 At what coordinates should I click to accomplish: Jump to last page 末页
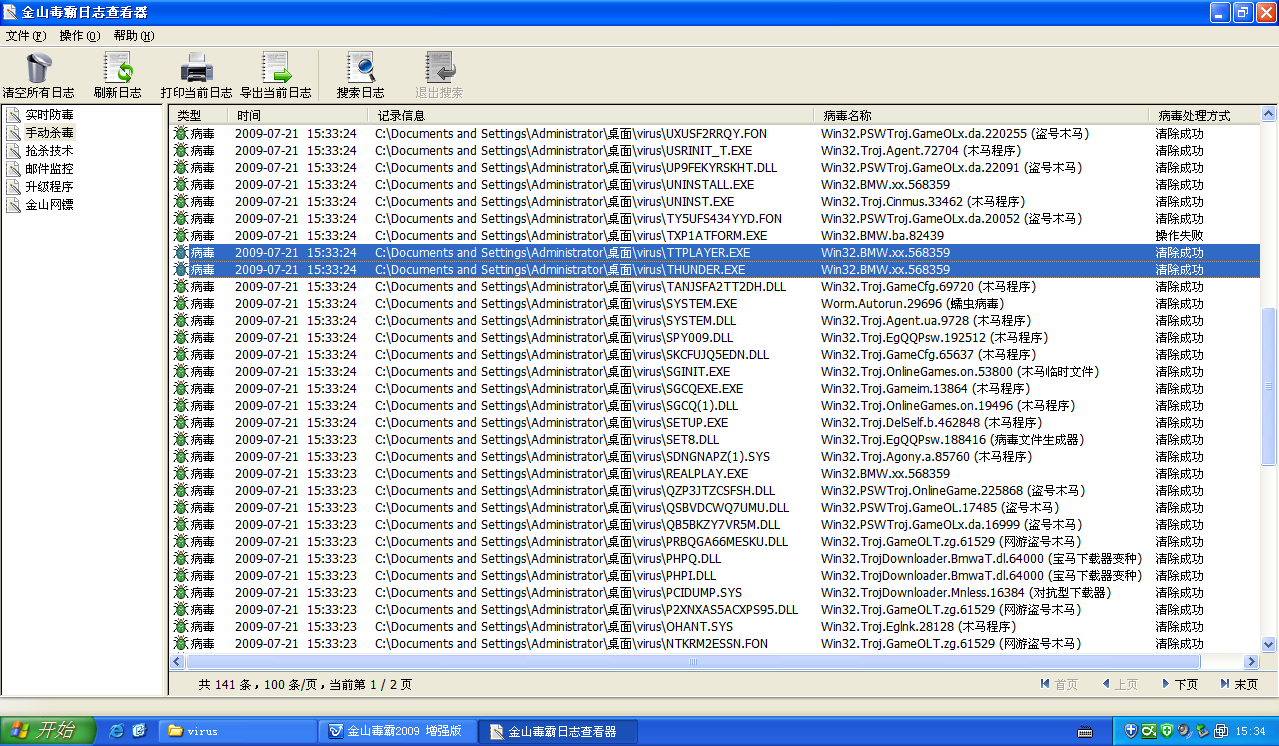pyautogui.click(x=1239, y=685)
